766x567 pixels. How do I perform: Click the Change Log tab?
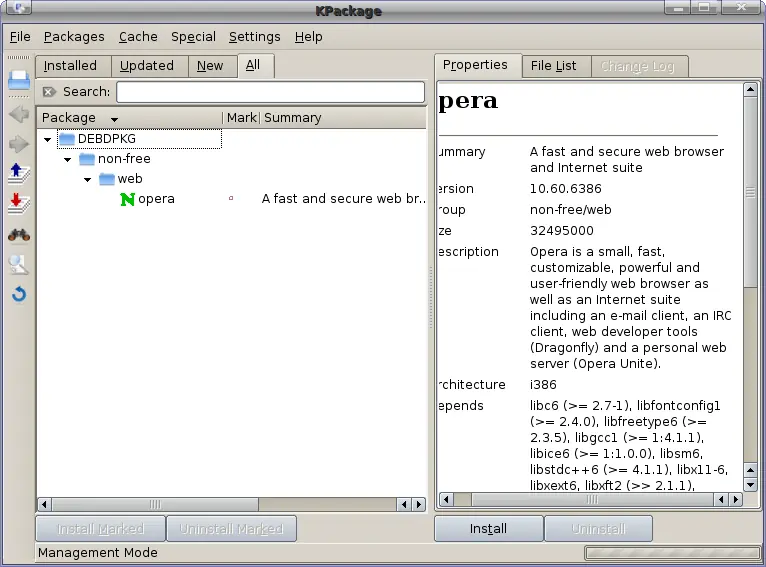tap(640, 66)
